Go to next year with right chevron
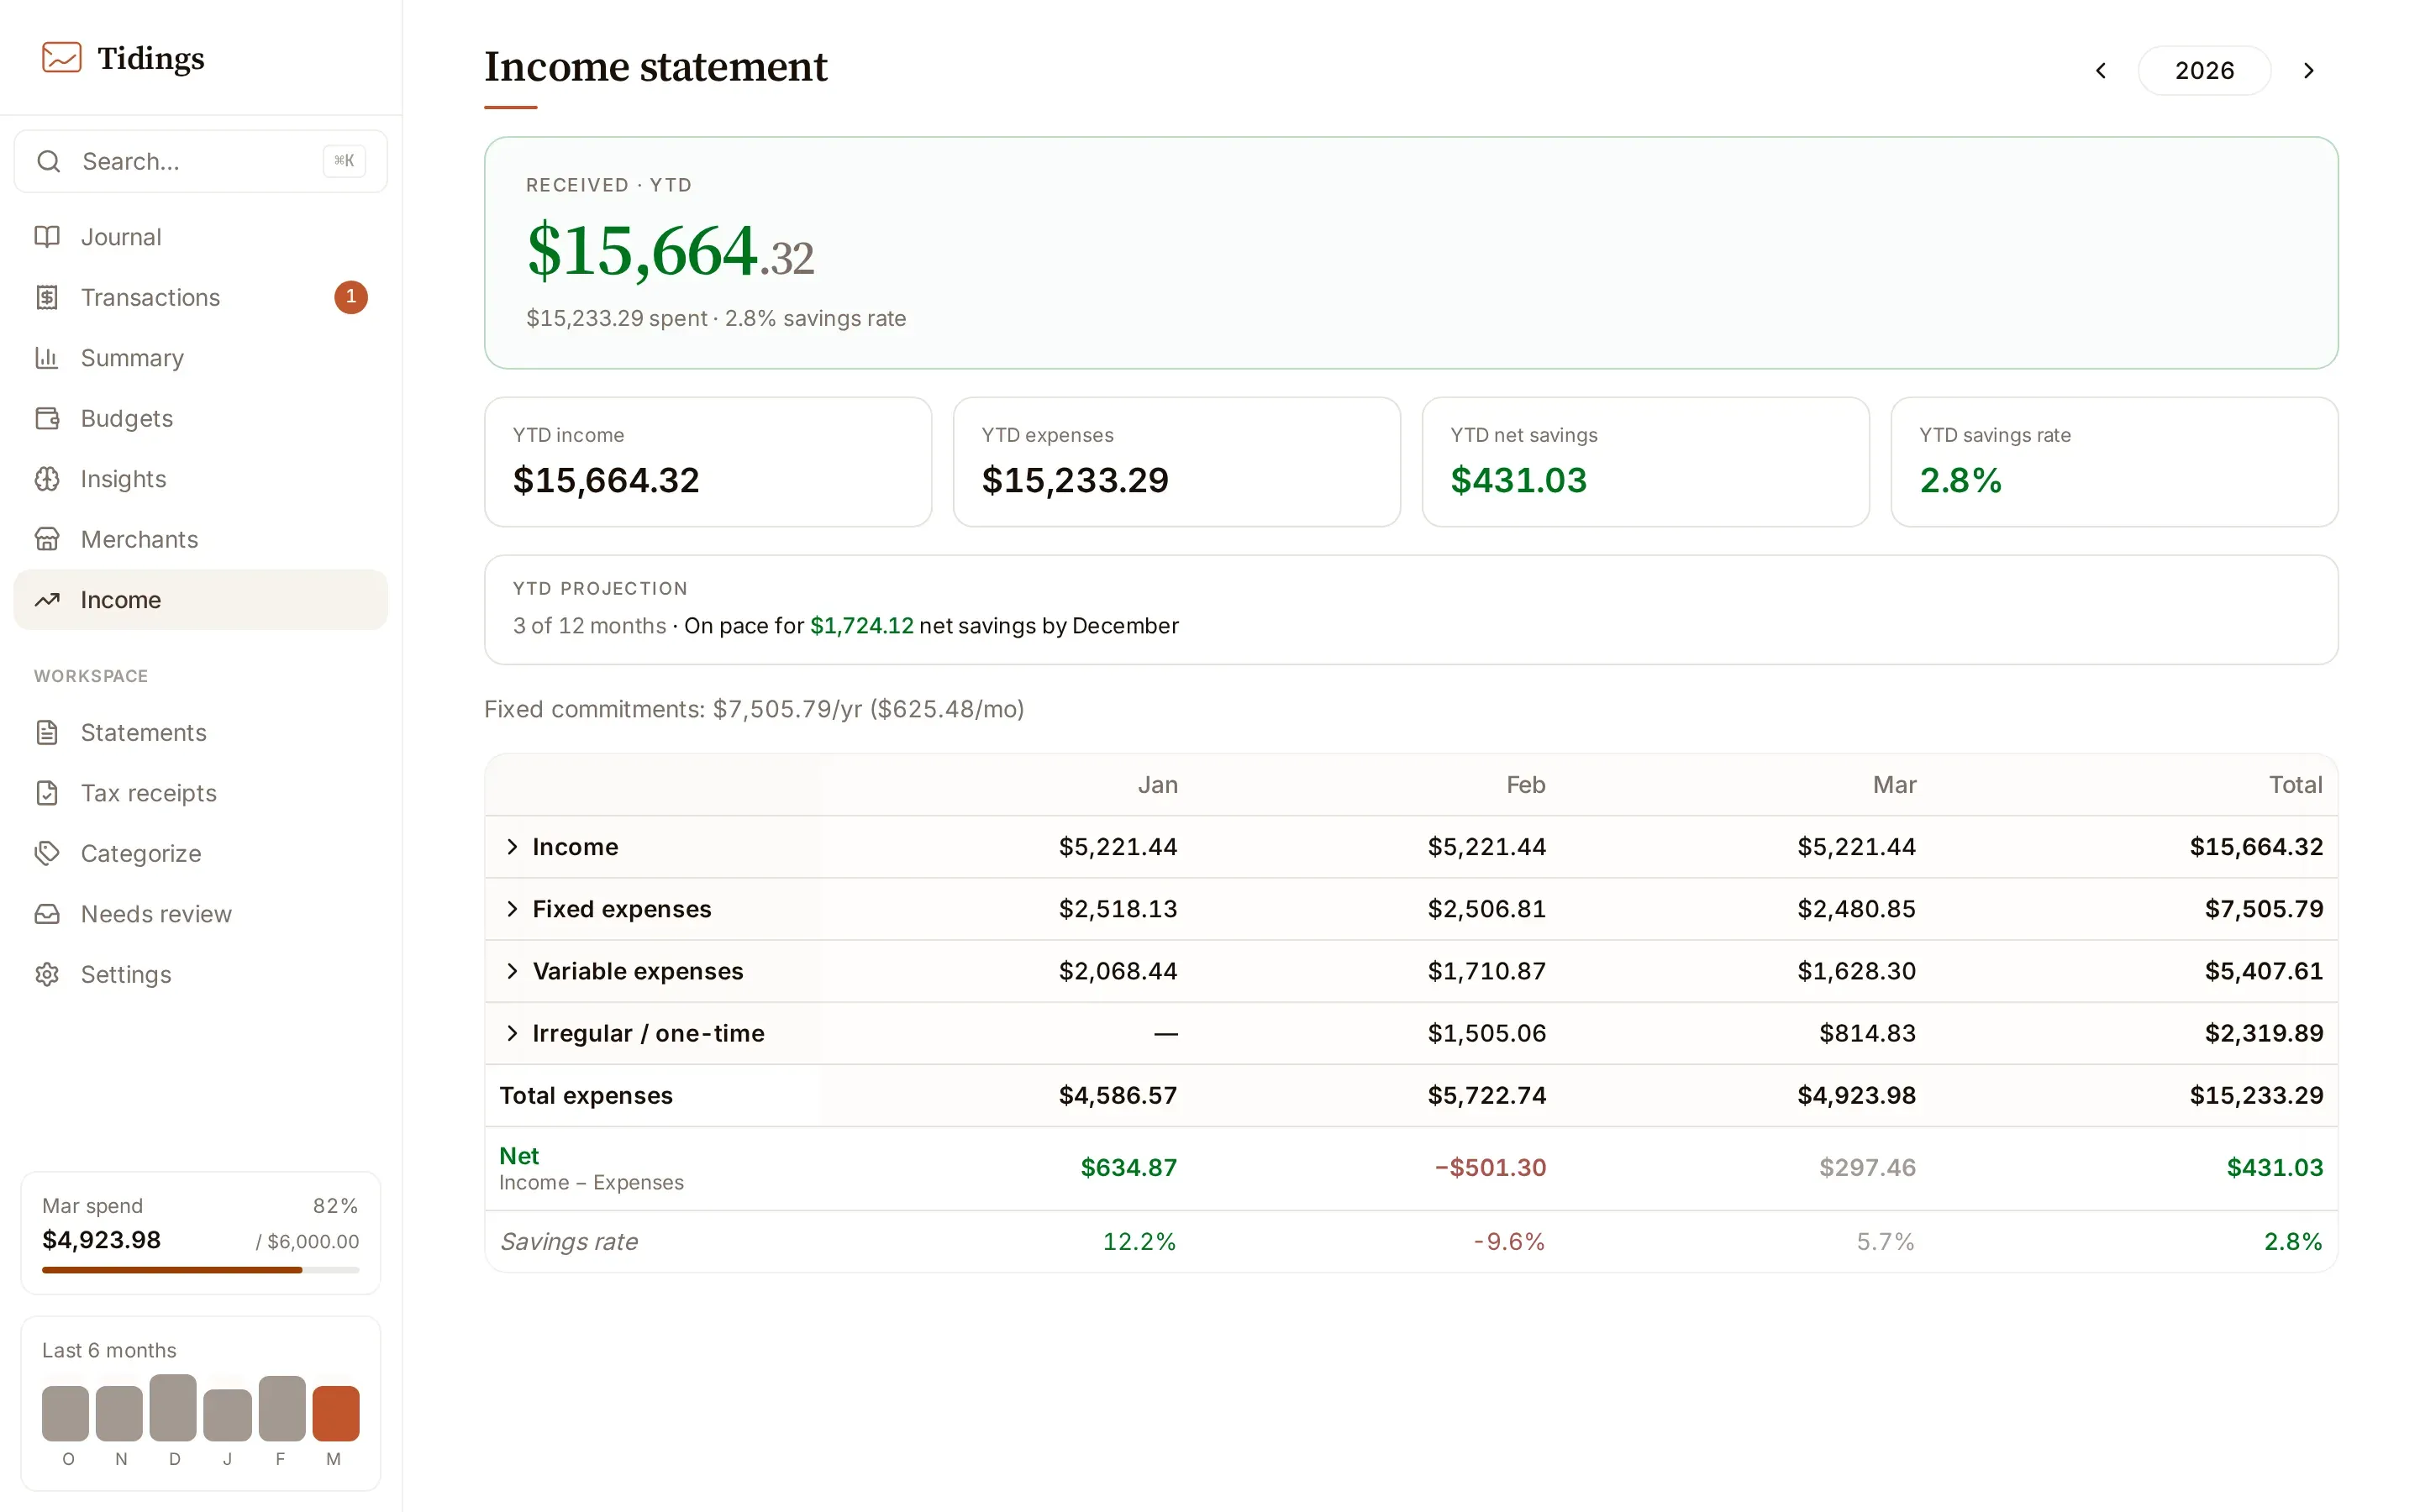2420x1512 pixels. (x=2309, y=71)
